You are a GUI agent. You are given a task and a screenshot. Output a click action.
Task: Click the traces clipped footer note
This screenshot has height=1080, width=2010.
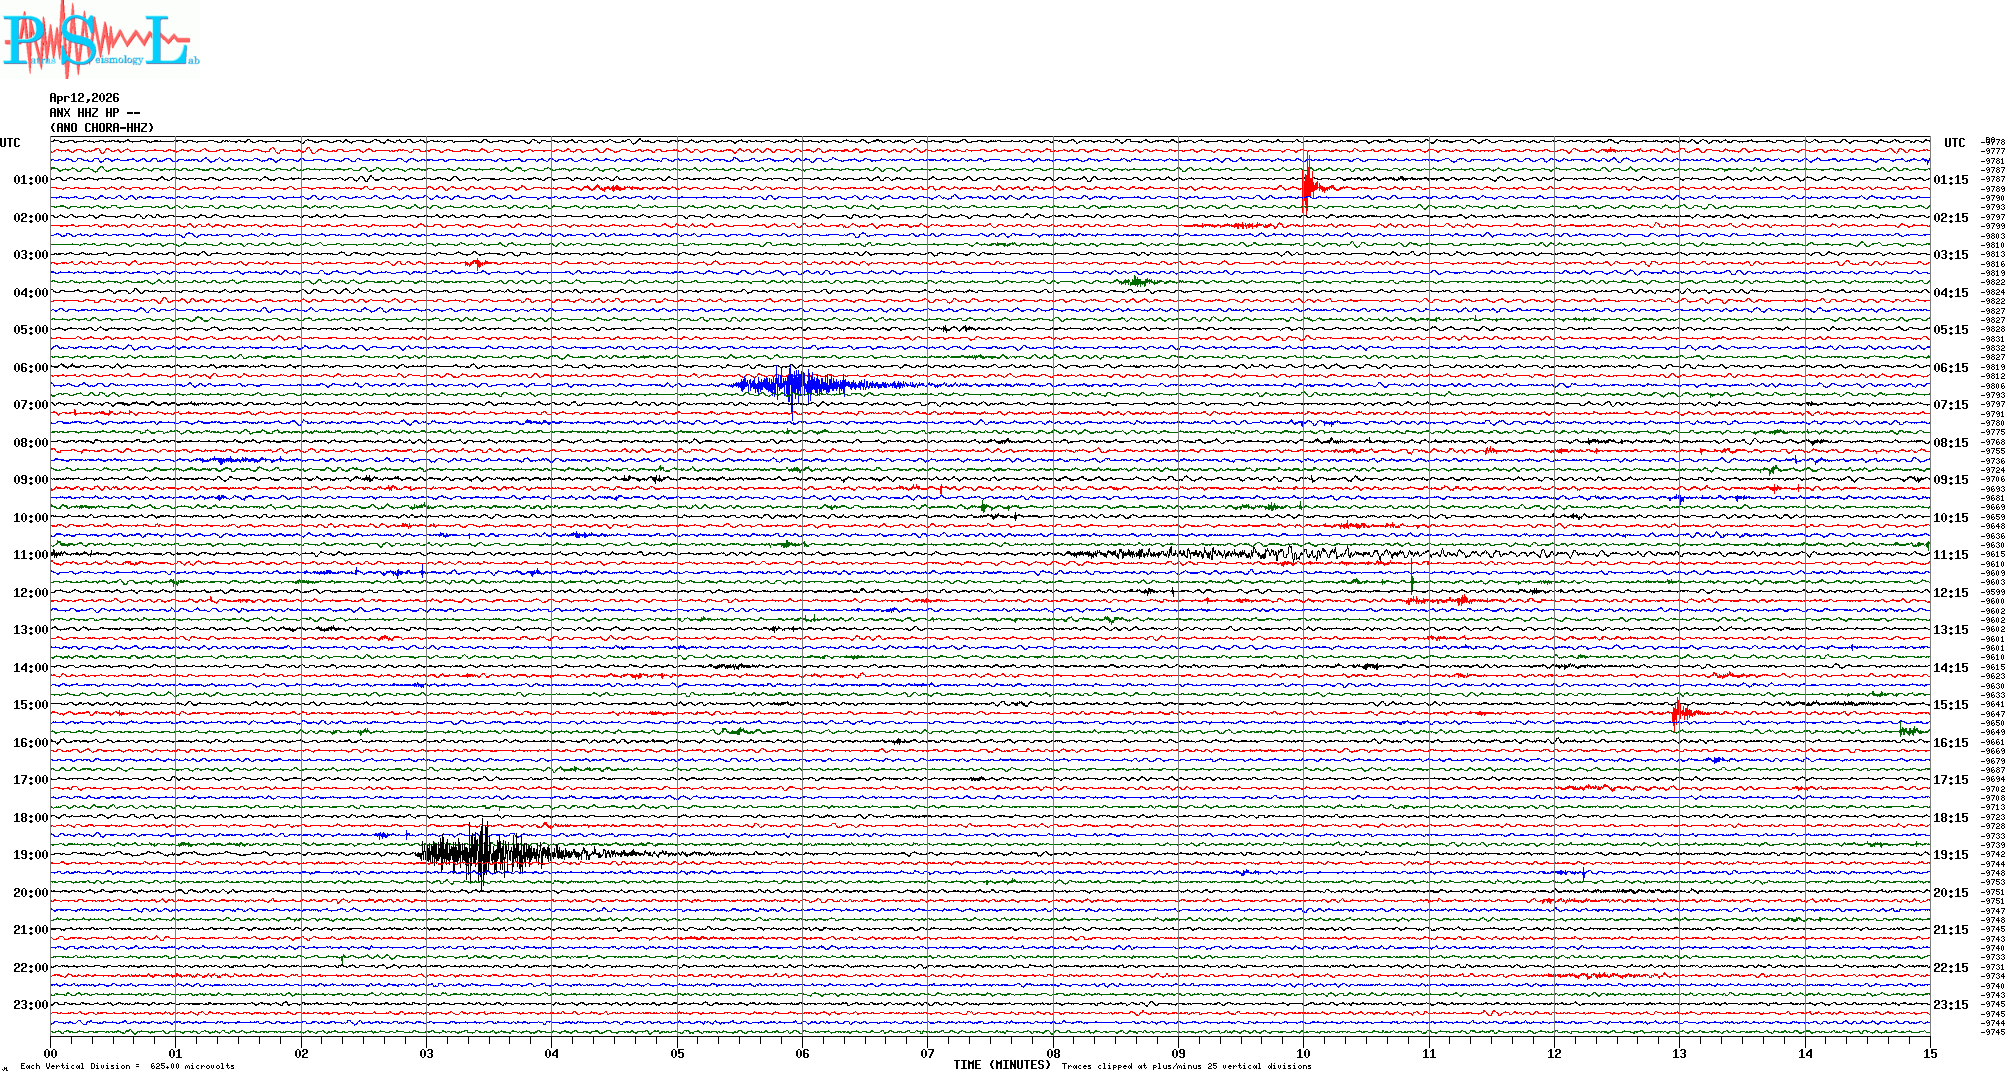coord(1186,1066)
